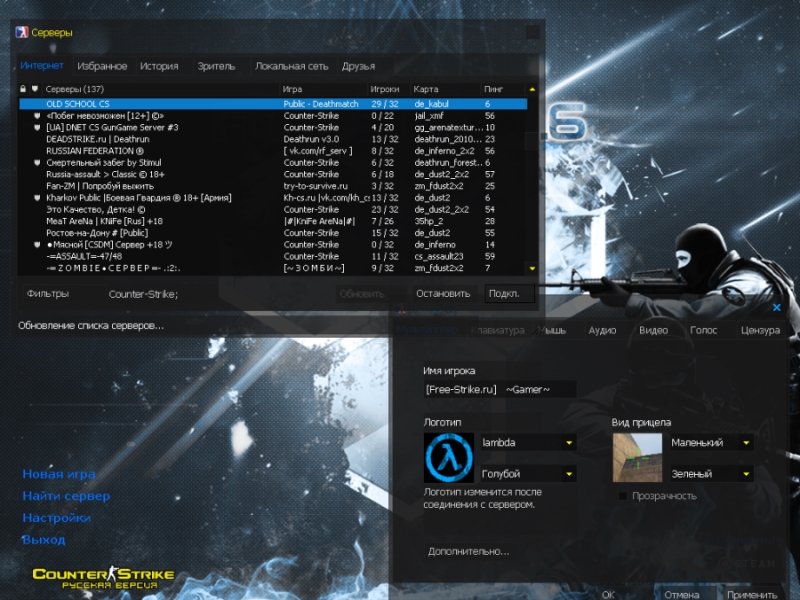Click the lock column header icon
800x600 pixels.
(23, 89)
